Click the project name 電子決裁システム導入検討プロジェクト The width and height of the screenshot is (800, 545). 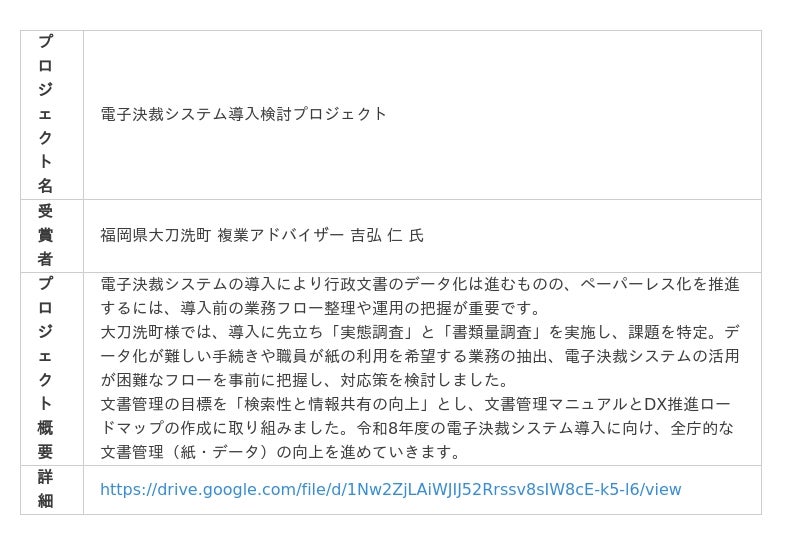click(243, 114)
